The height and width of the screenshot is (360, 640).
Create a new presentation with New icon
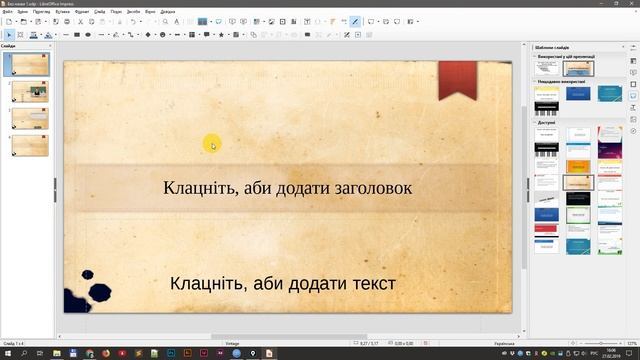(x=9, y=22)
